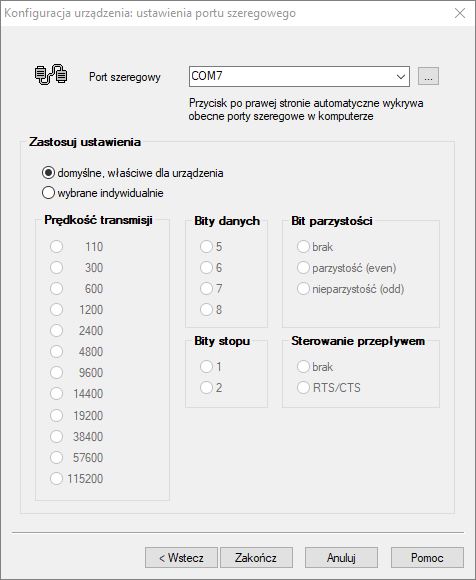Viewport: 476px width, 580px height.
Task: Open the COM7 serial port dropdown
Action: (401, 77)
